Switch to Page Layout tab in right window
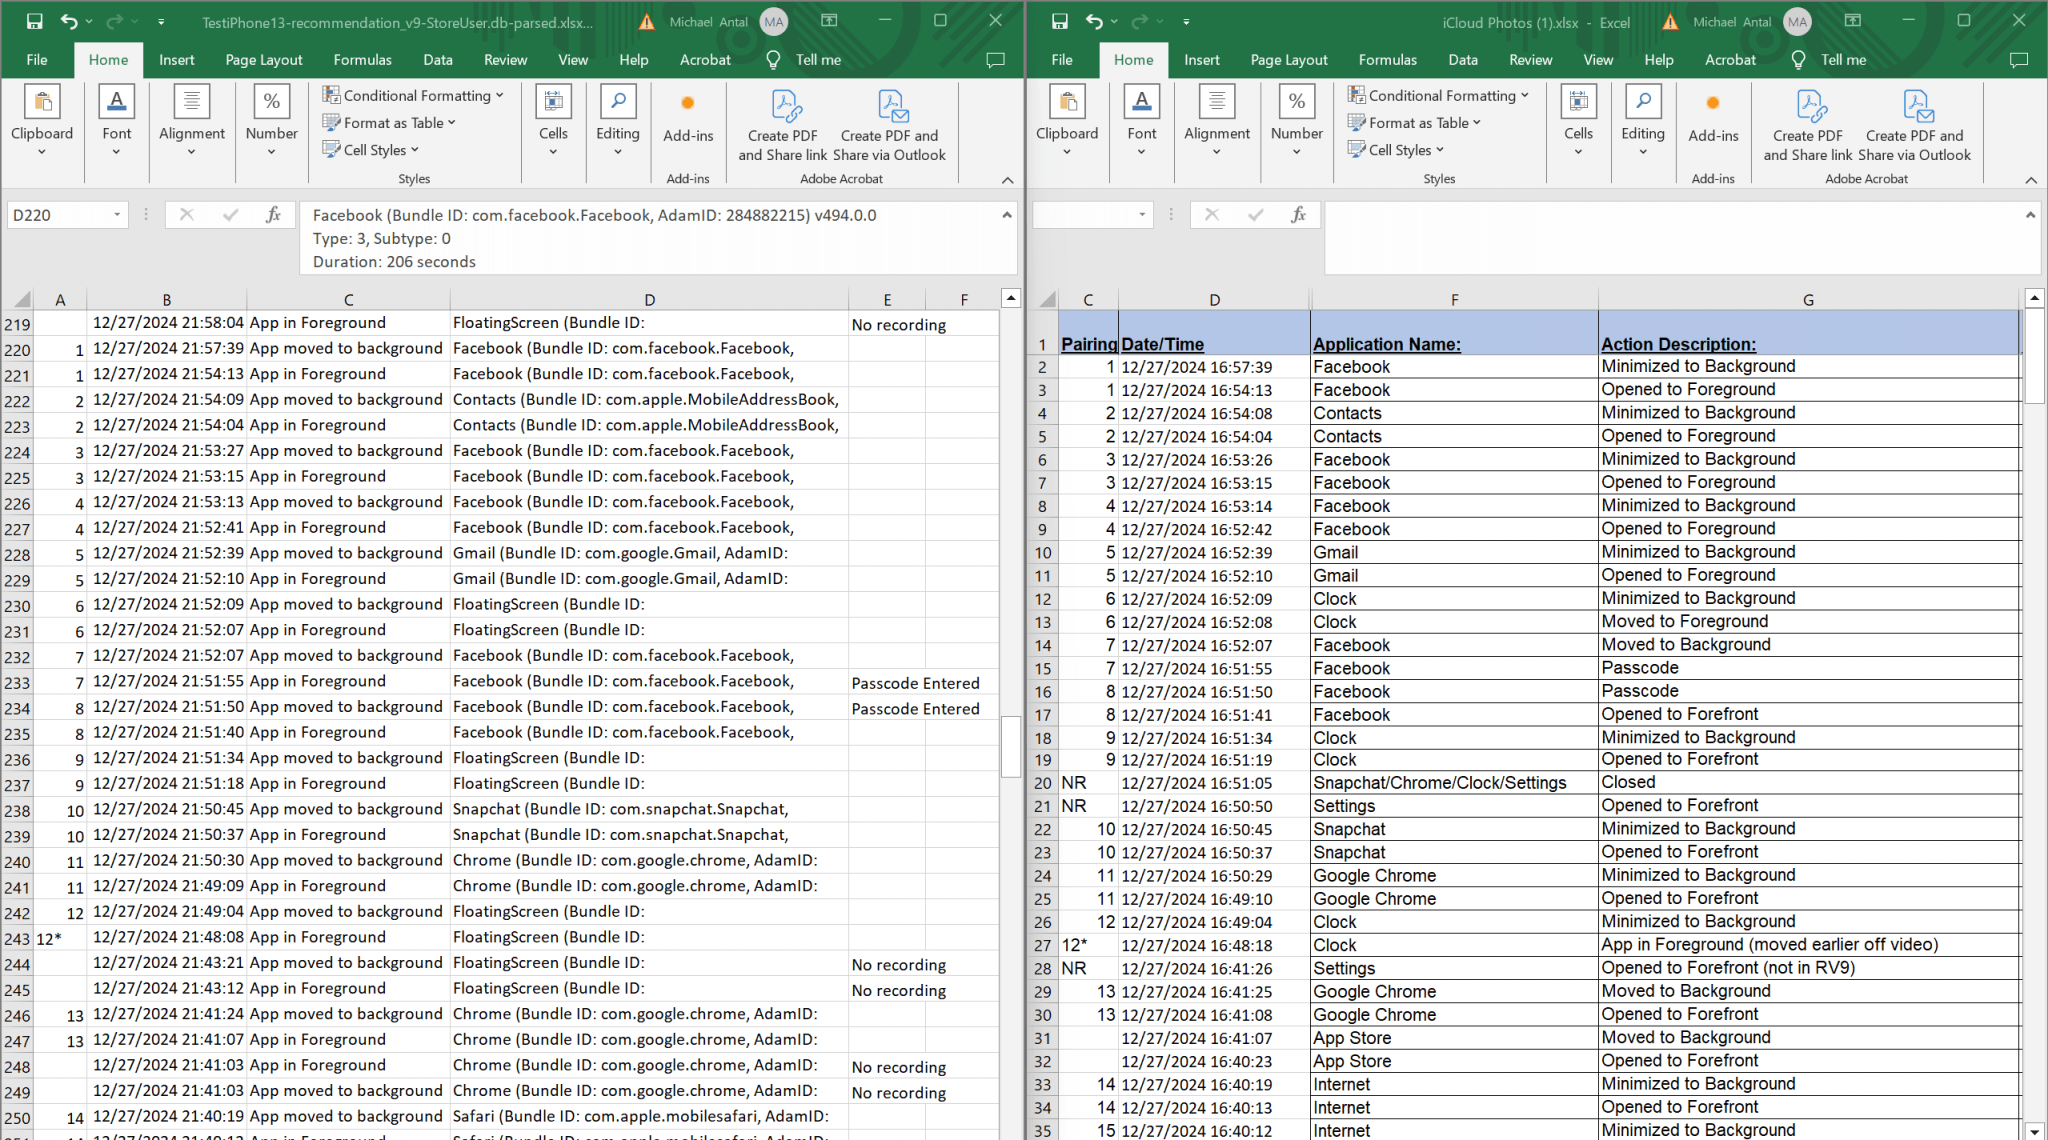Screen dimensions: 2048x1140 1288,60
